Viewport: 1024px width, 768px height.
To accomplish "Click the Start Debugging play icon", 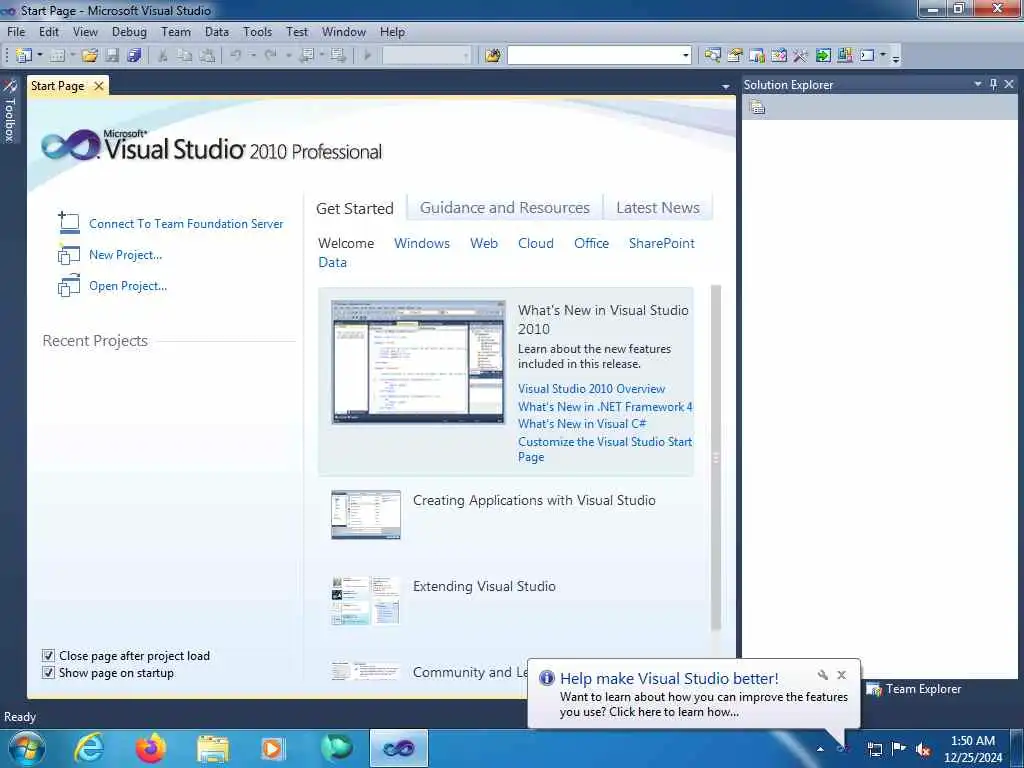I will tap(367, 56).
